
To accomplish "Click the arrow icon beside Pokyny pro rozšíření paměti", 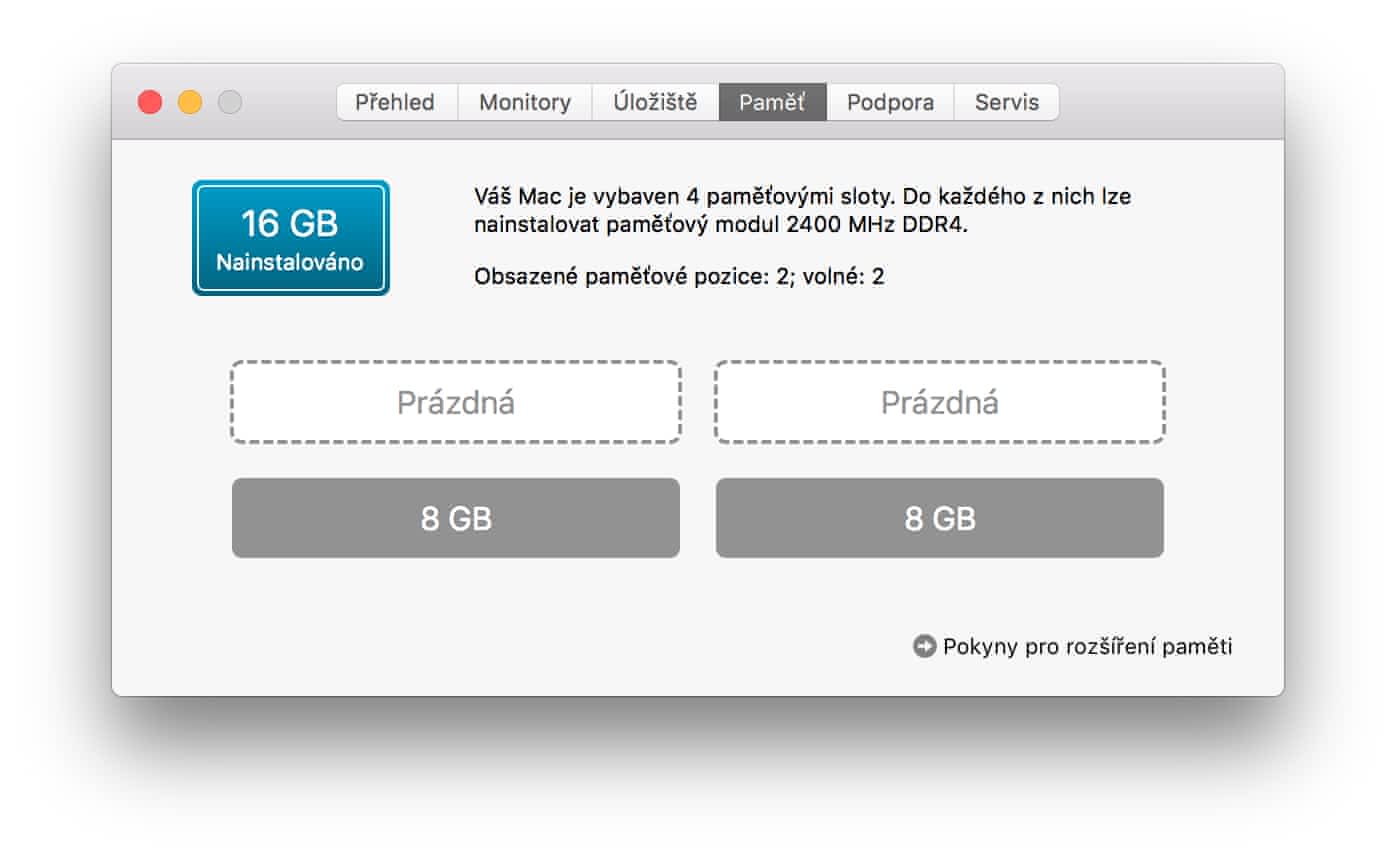I will click(x=924, y=646).
